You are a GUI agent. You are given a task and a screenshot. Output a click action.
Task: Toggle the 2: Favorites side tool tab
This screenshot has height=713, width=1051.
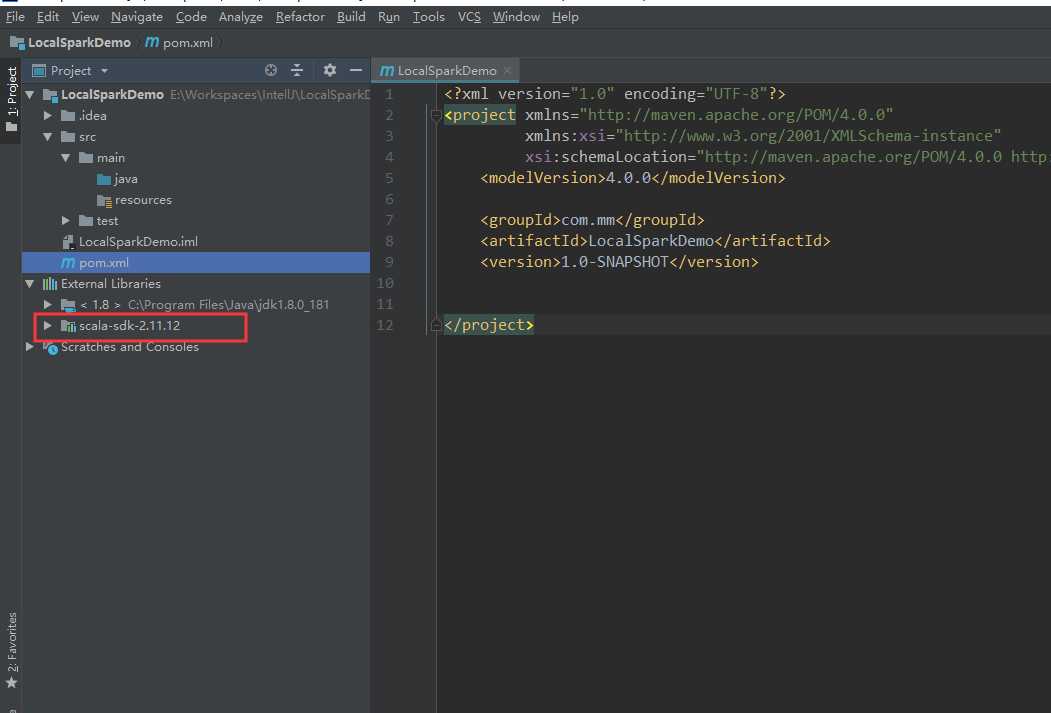click(11, 650)
